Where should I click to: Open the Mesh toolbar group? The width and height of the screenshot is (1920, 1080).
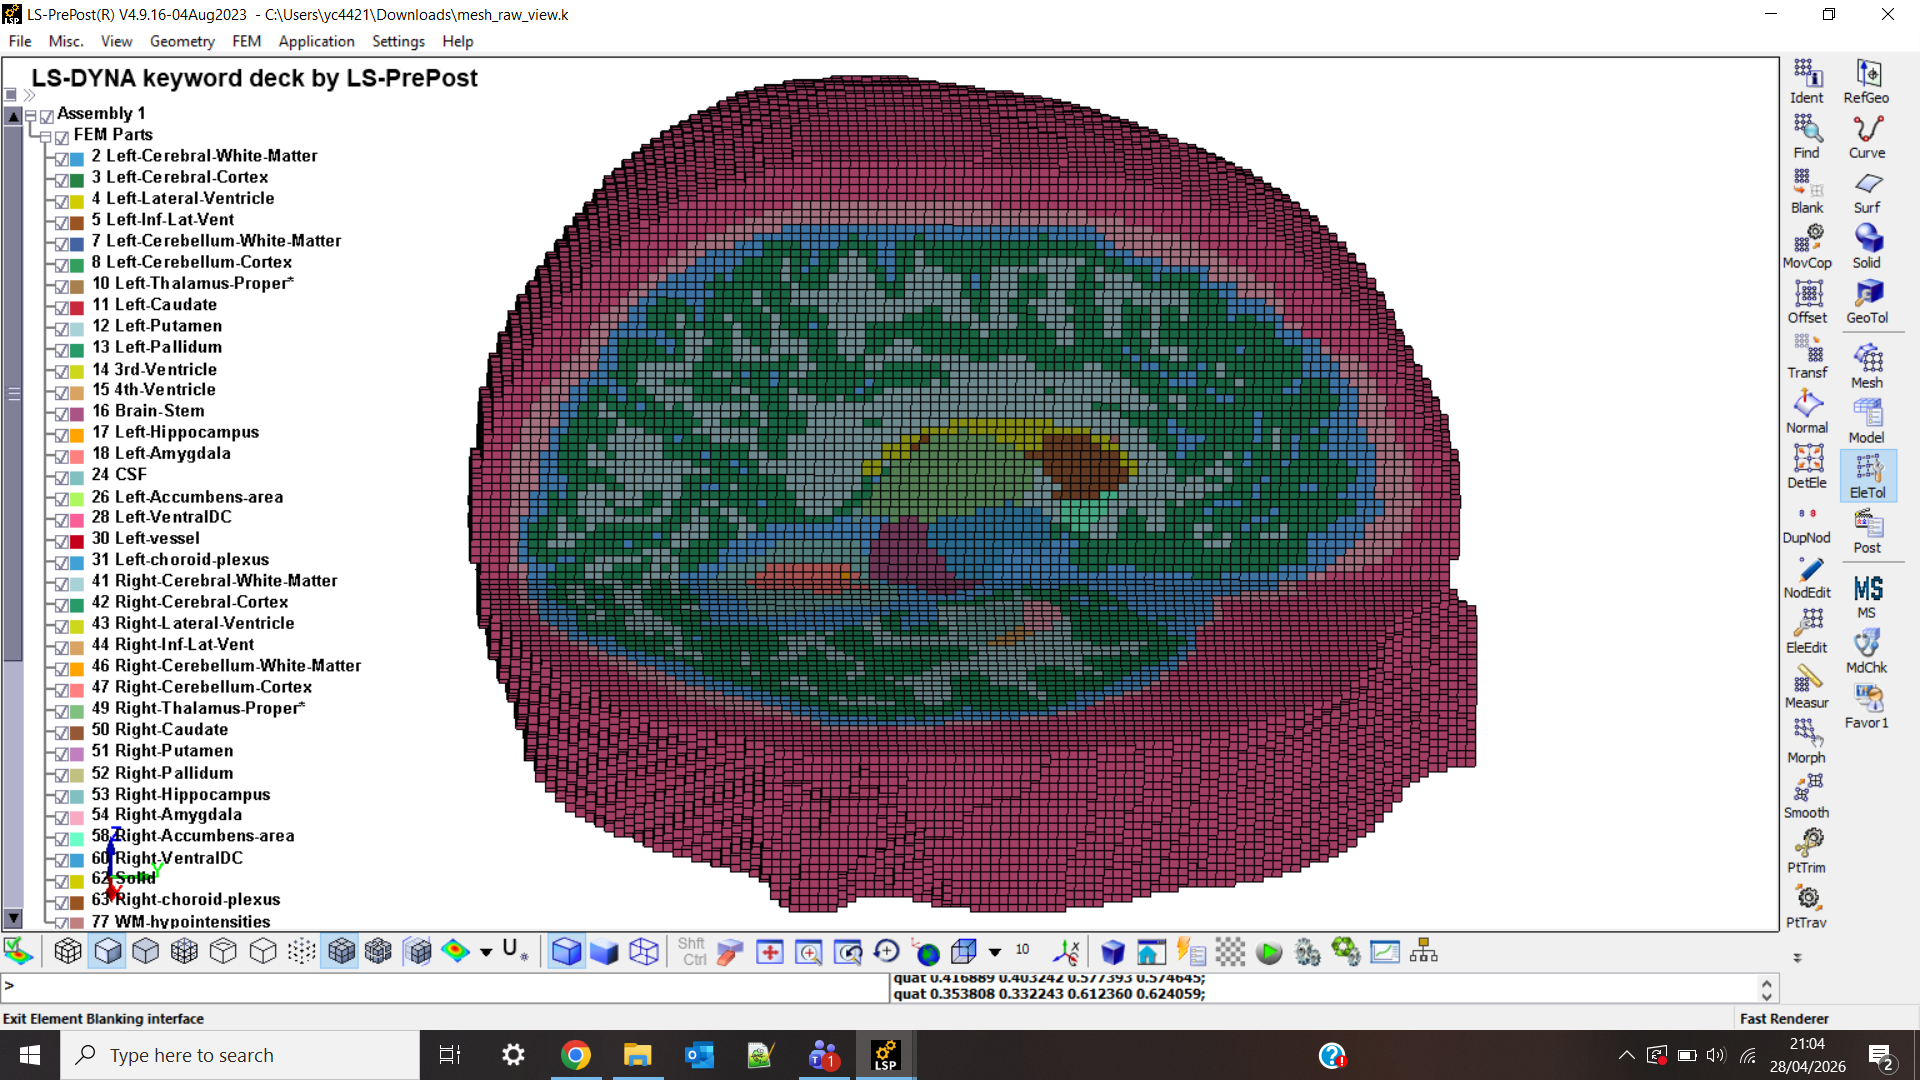point(1867,366)
